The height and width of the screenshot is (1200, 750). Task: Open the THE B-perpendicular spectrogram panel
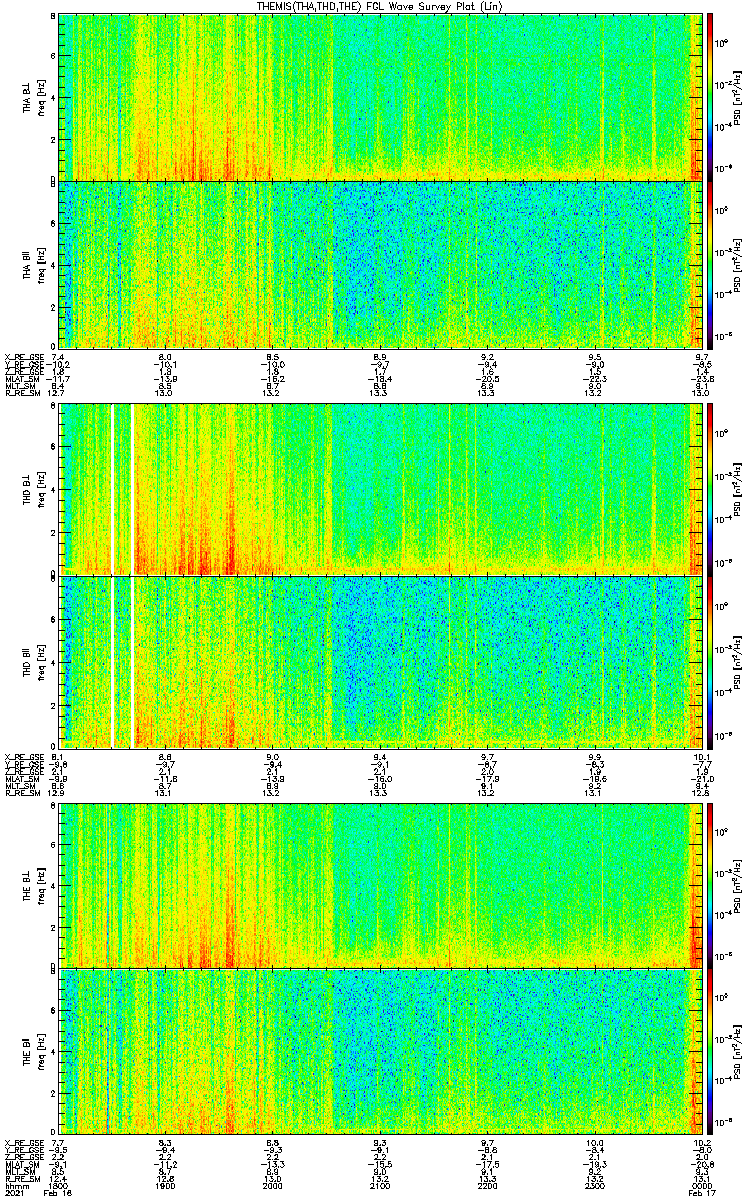(380, 884)
